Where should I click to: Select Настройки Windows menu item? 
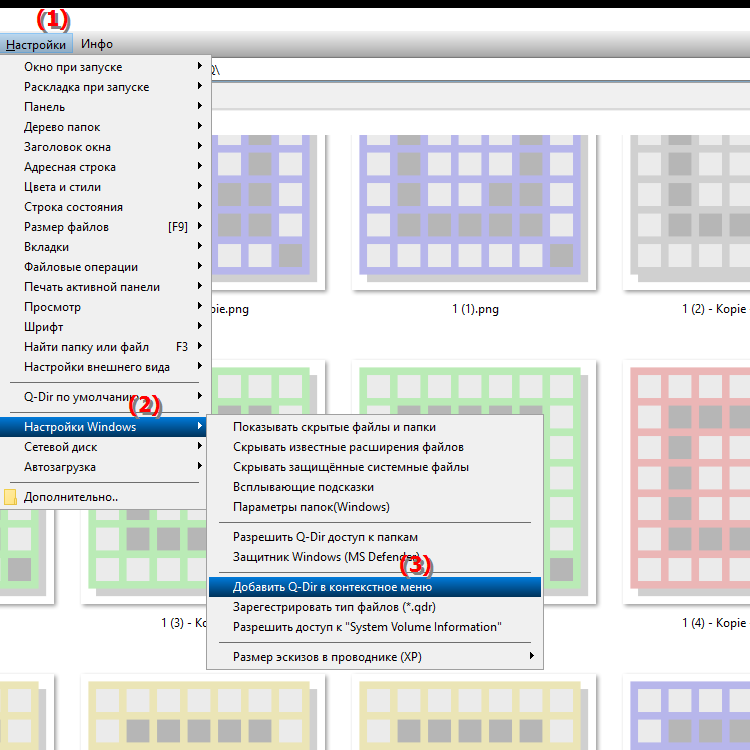coord(103,427)
